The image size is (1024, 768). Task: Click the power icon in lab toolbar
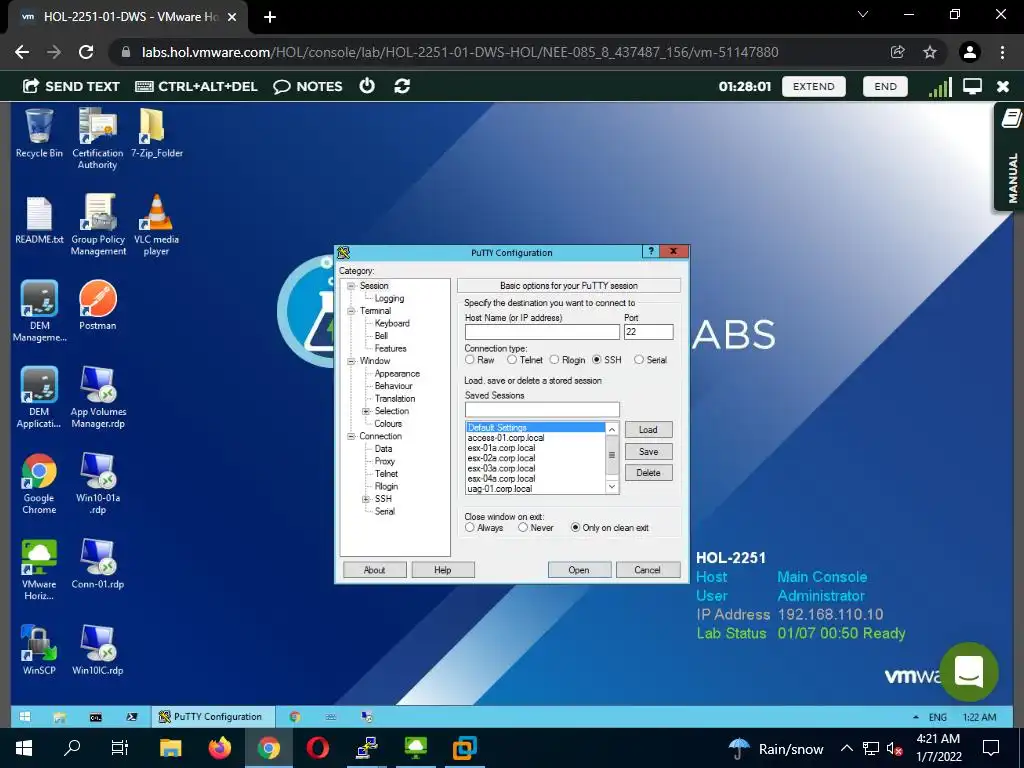click(x=367, y=86)
